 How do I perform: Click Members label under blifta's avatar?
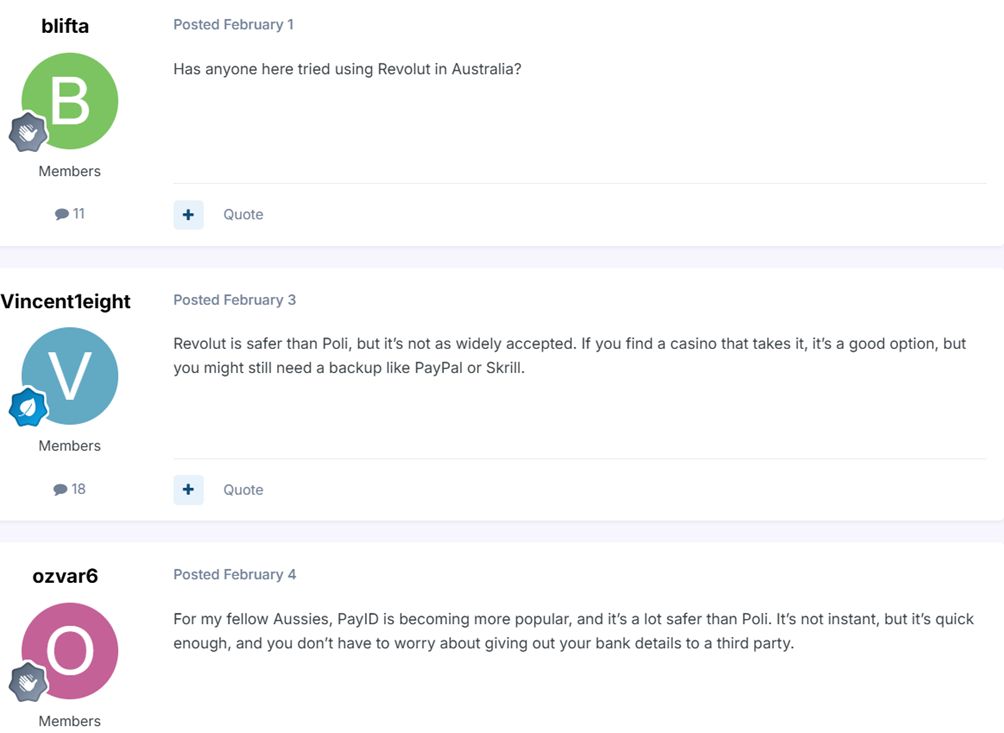tap(69, 170)
